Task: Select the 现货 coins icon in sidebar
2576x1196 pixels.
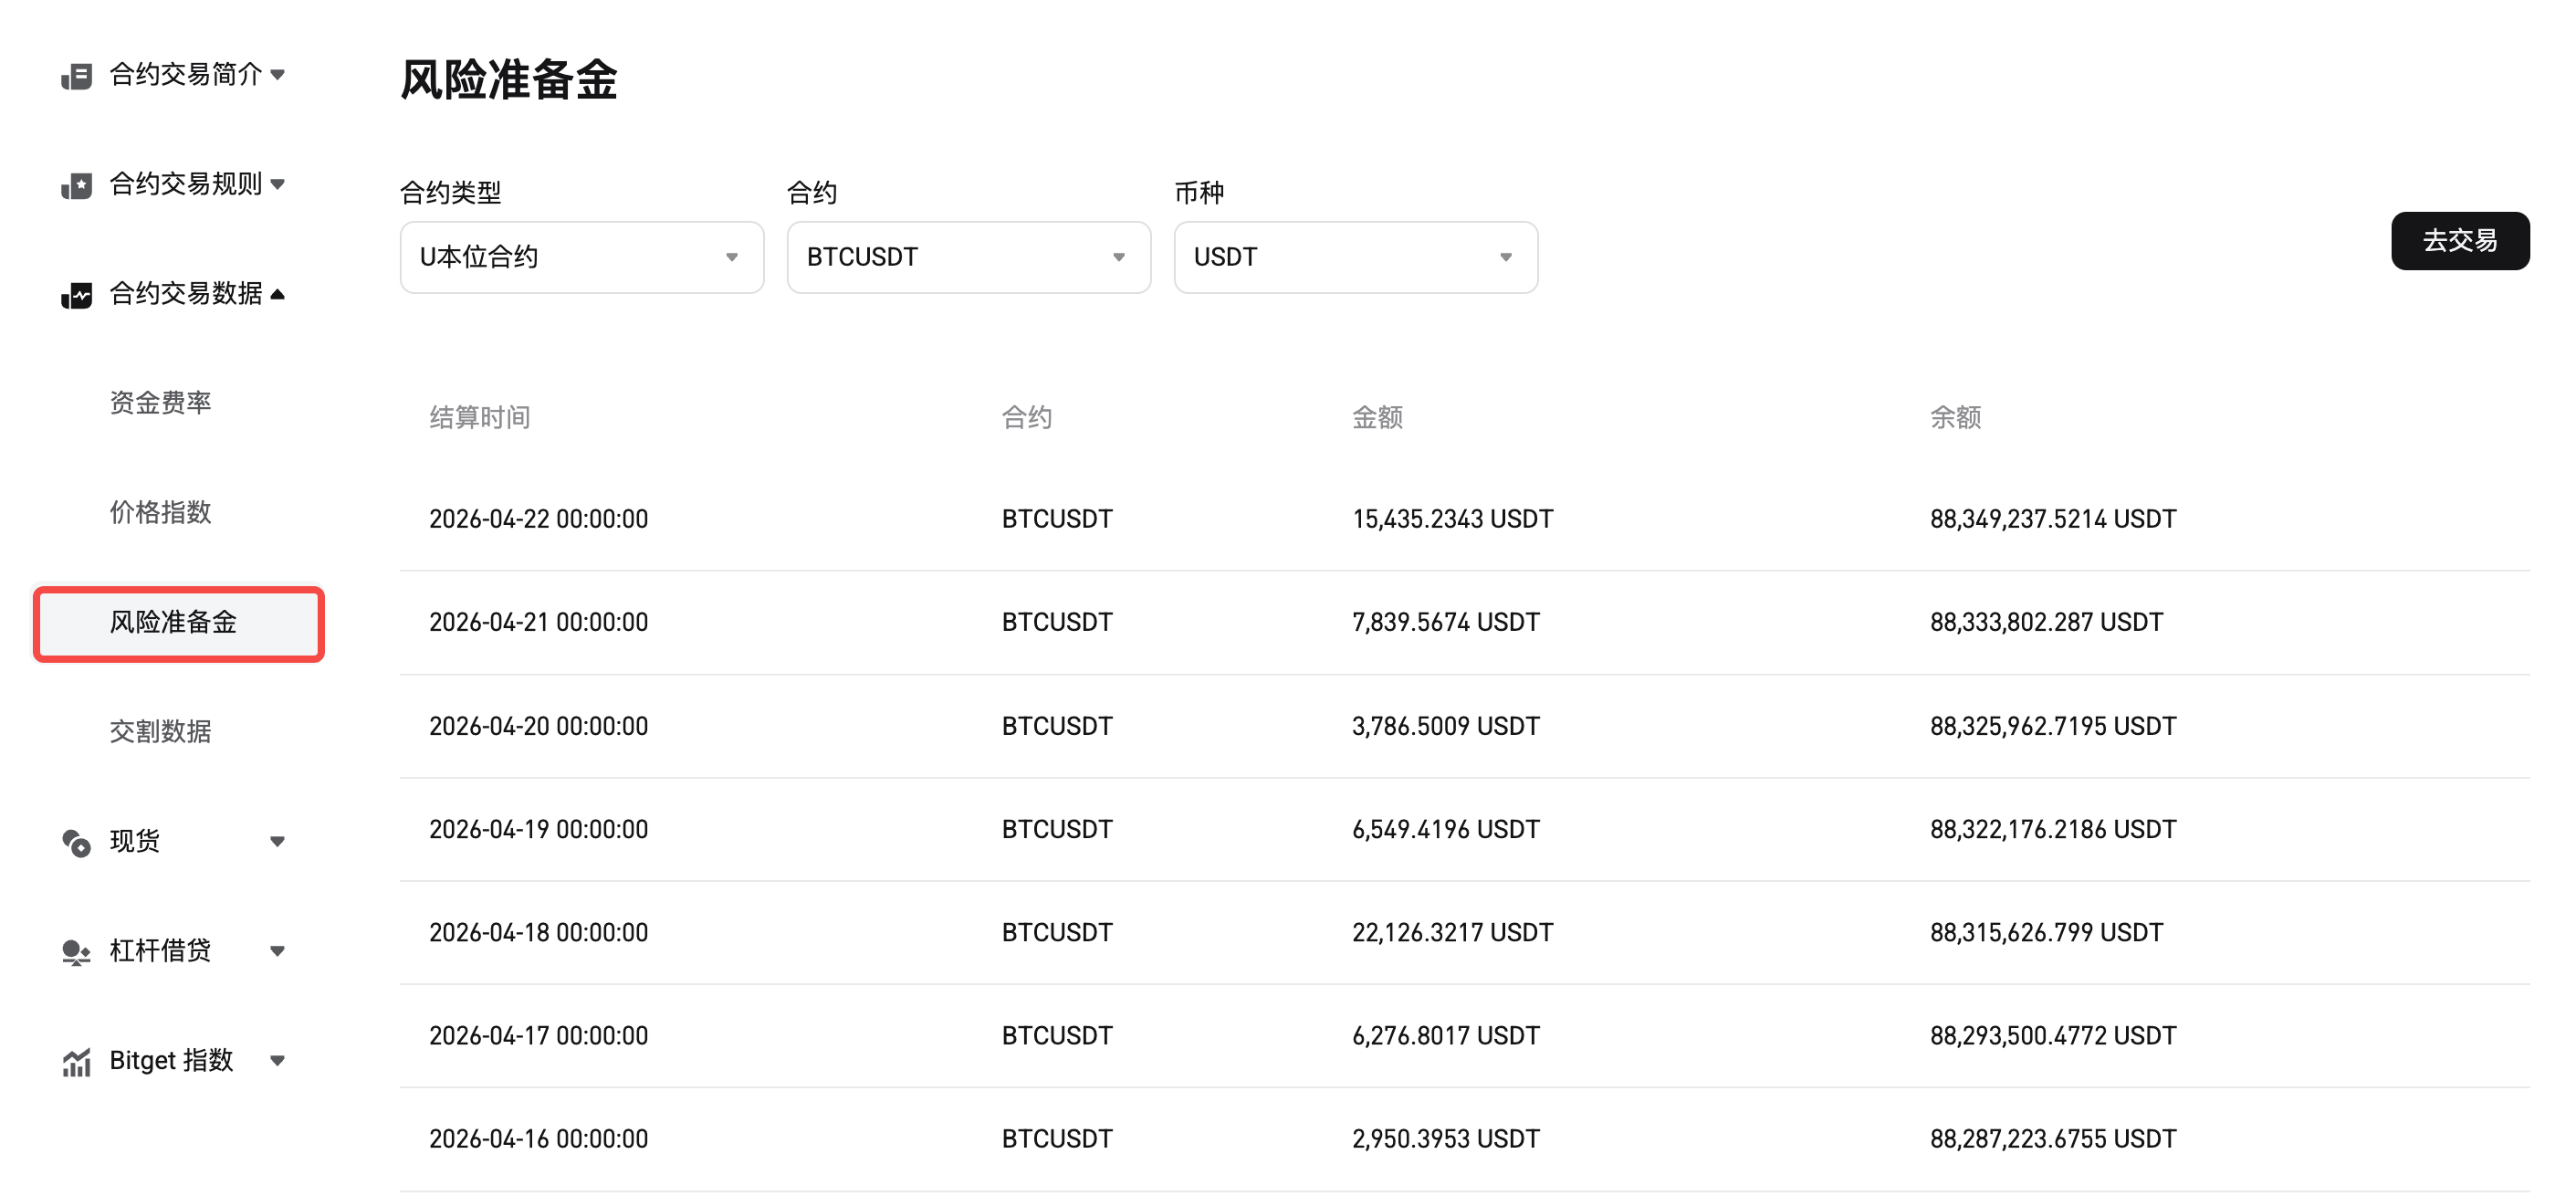Action: pos(76,842)
